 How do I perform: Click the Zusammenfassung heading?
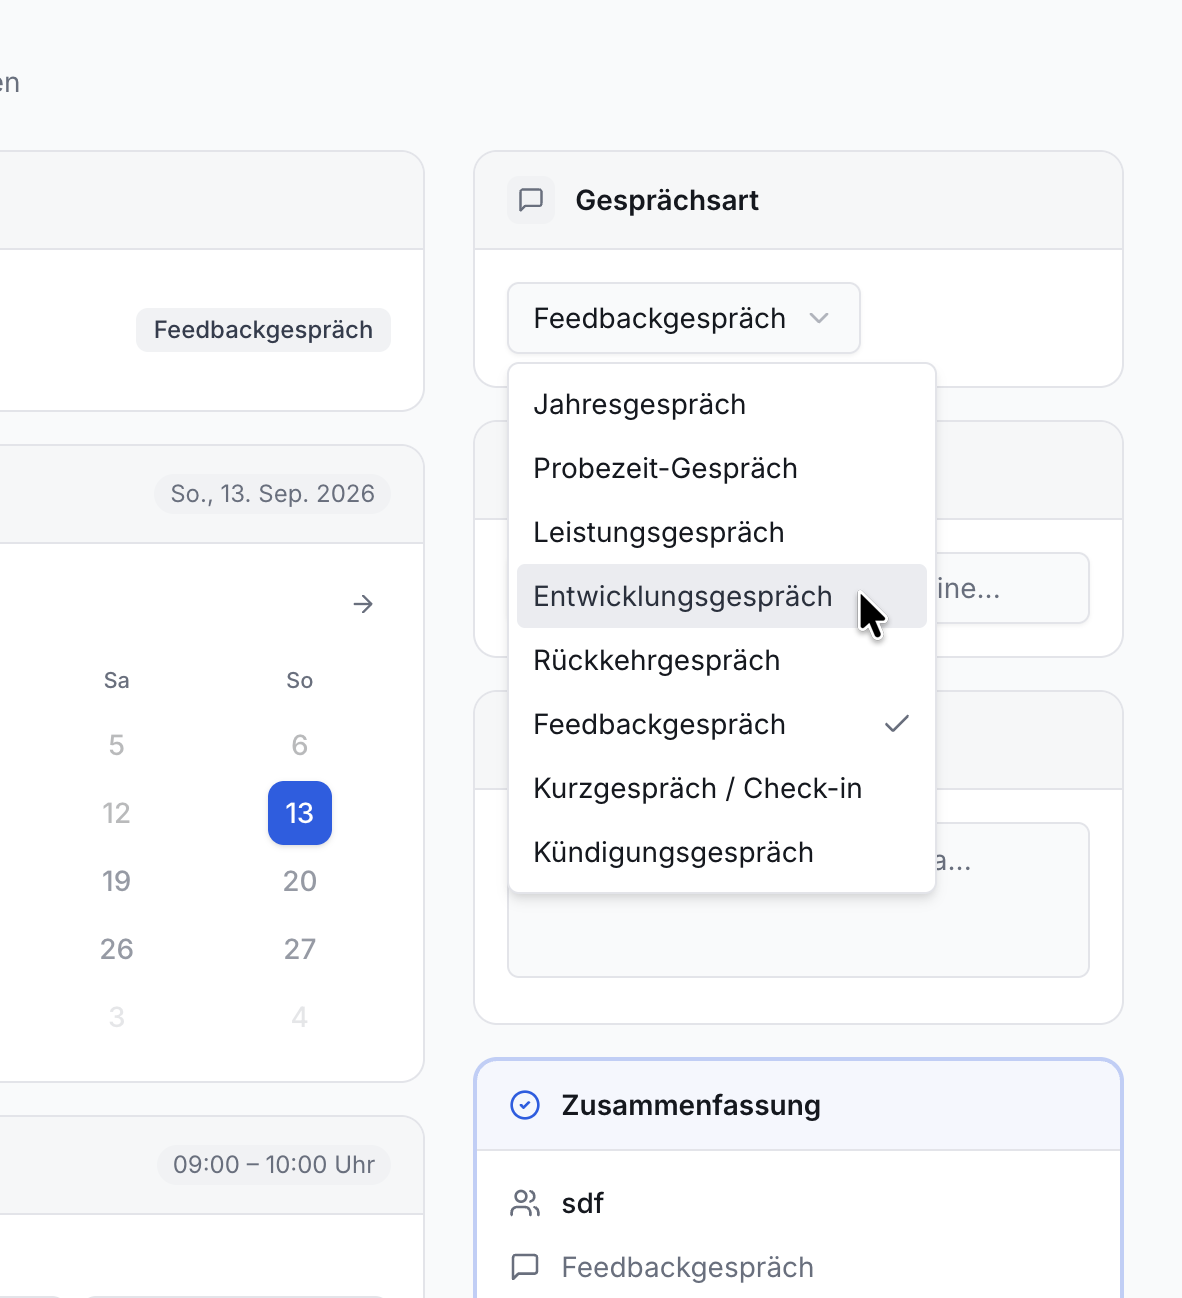pyautogui.click(x=691, y=1105)
